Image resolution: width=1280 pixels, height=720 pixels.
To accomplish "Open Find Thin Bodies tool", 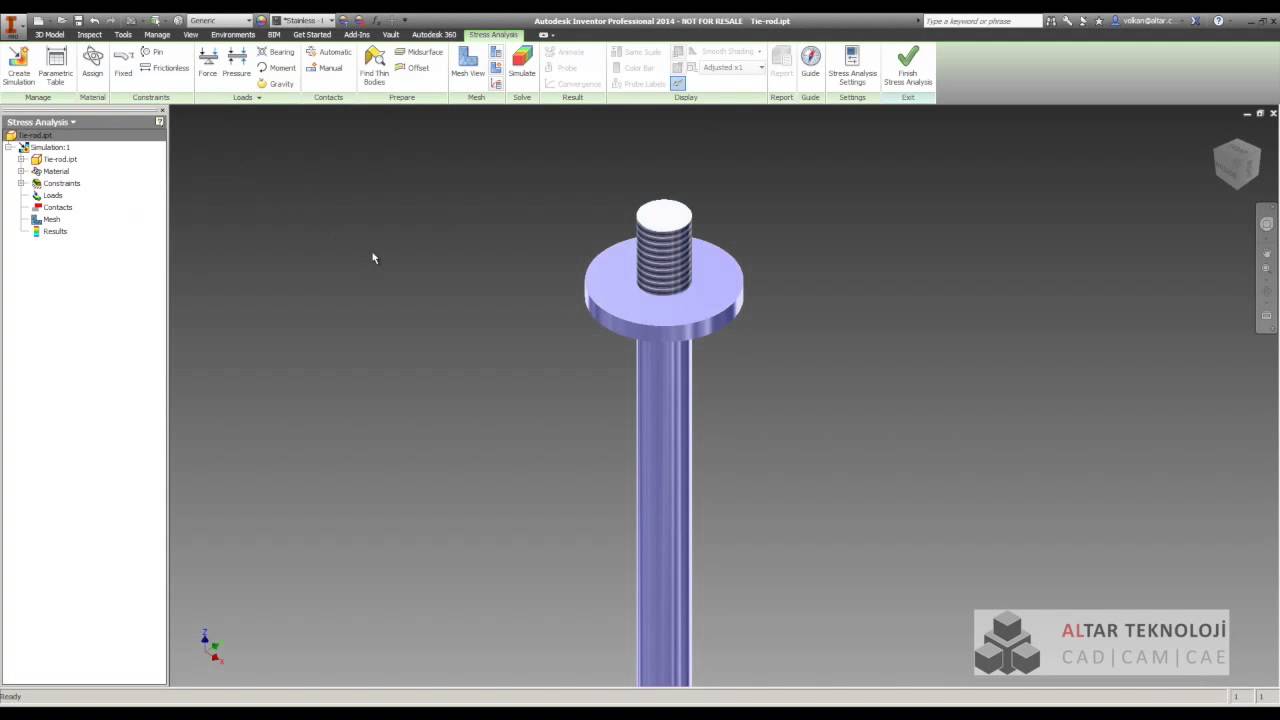I will (x=374, y=66).
